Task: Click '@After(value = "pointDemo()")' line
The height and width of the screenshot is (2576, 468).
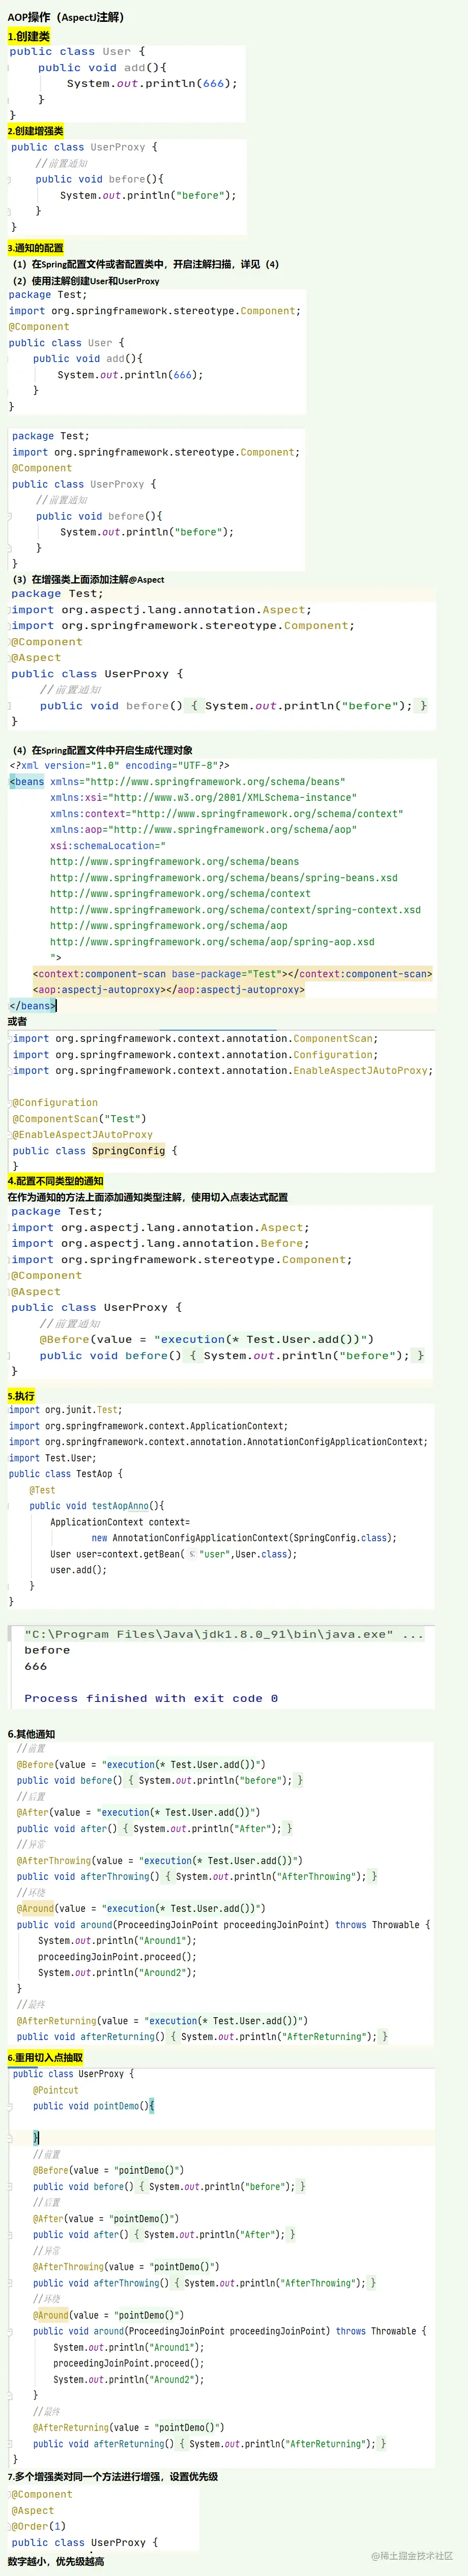Action: (x=106, y=2218)
